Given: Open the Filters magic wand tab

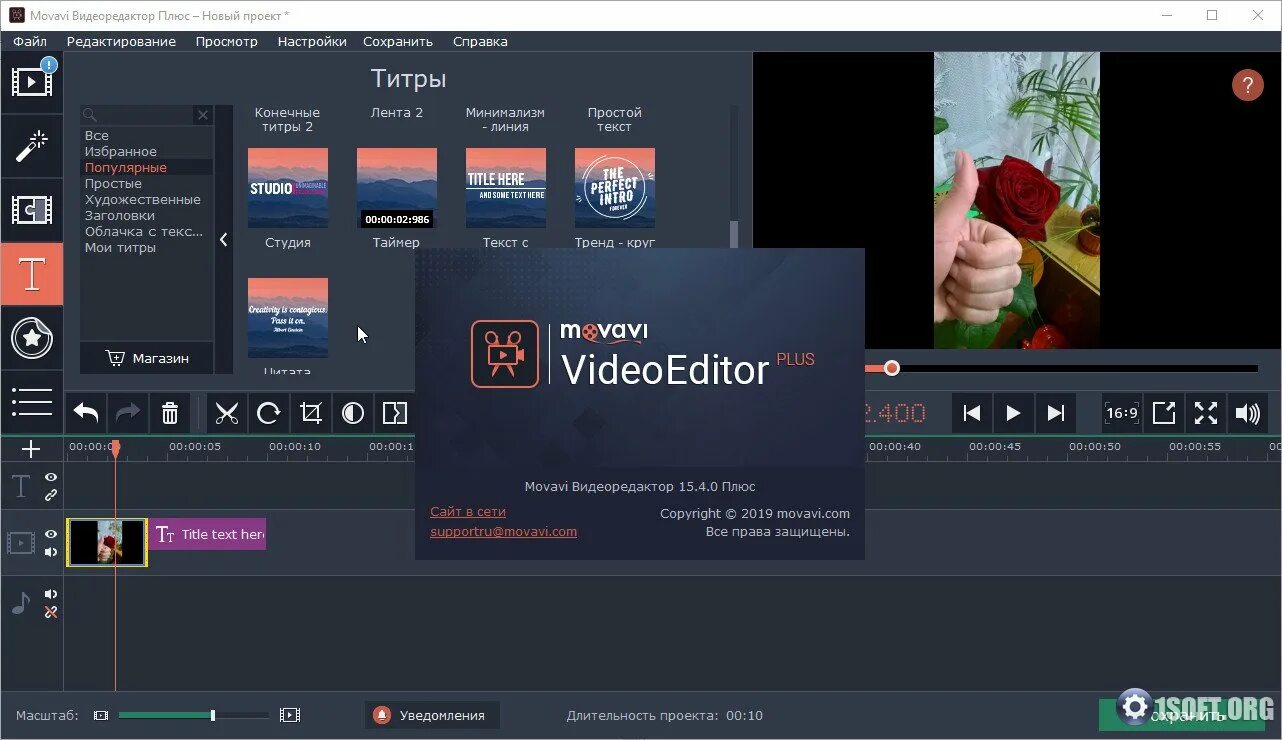Looking at the screenshot, I should tap(31, 146).
